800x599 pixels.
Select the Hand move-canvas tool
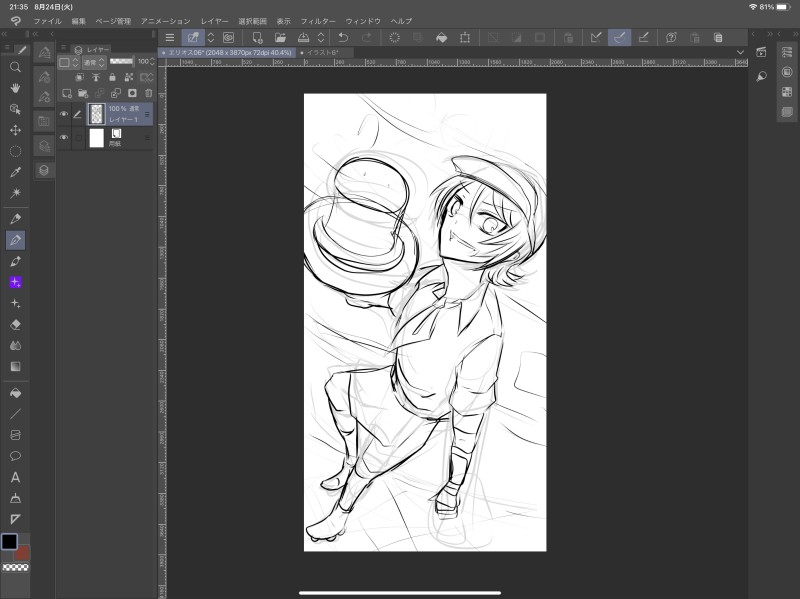(x=15, y=88)
